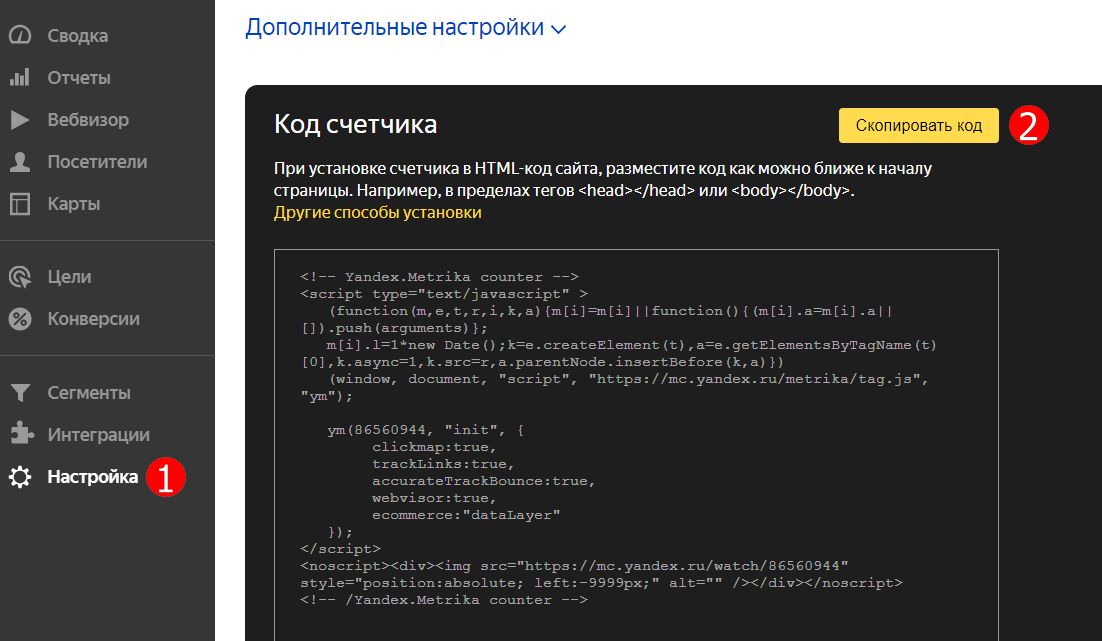Click the m[i].l=1*new Date() code line
This screenshot has height=641, width=1102.
click(631, 345)
